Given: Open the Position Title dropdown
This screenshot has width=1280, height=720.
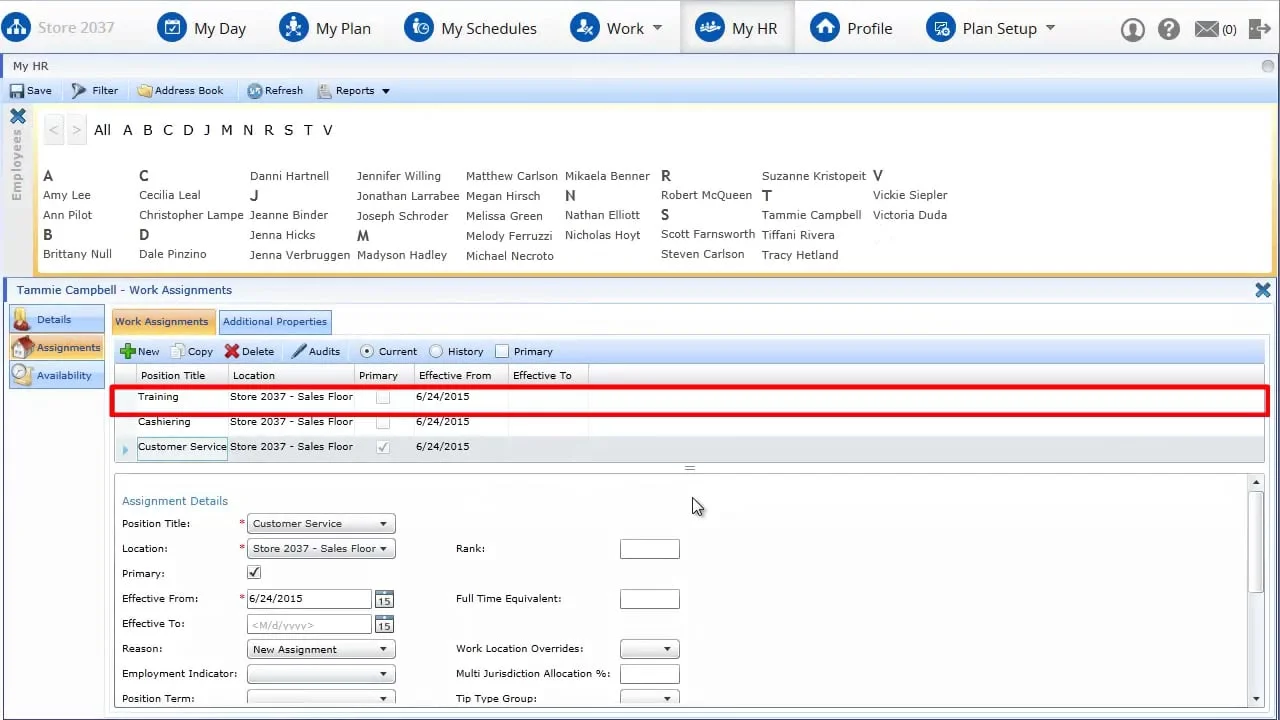Looking at the screenshot, I should click(321, 523).
